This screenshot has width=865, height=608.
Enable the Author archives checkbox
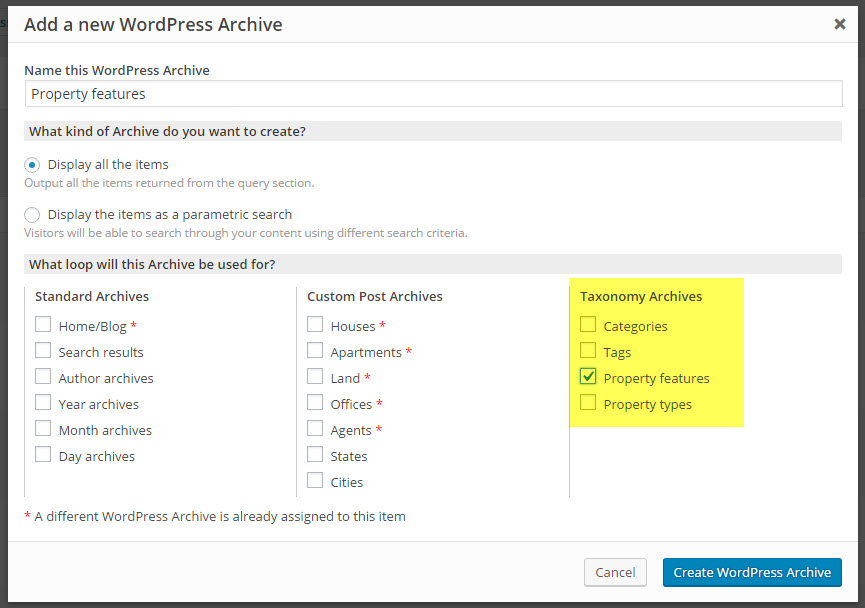[43, 376]
